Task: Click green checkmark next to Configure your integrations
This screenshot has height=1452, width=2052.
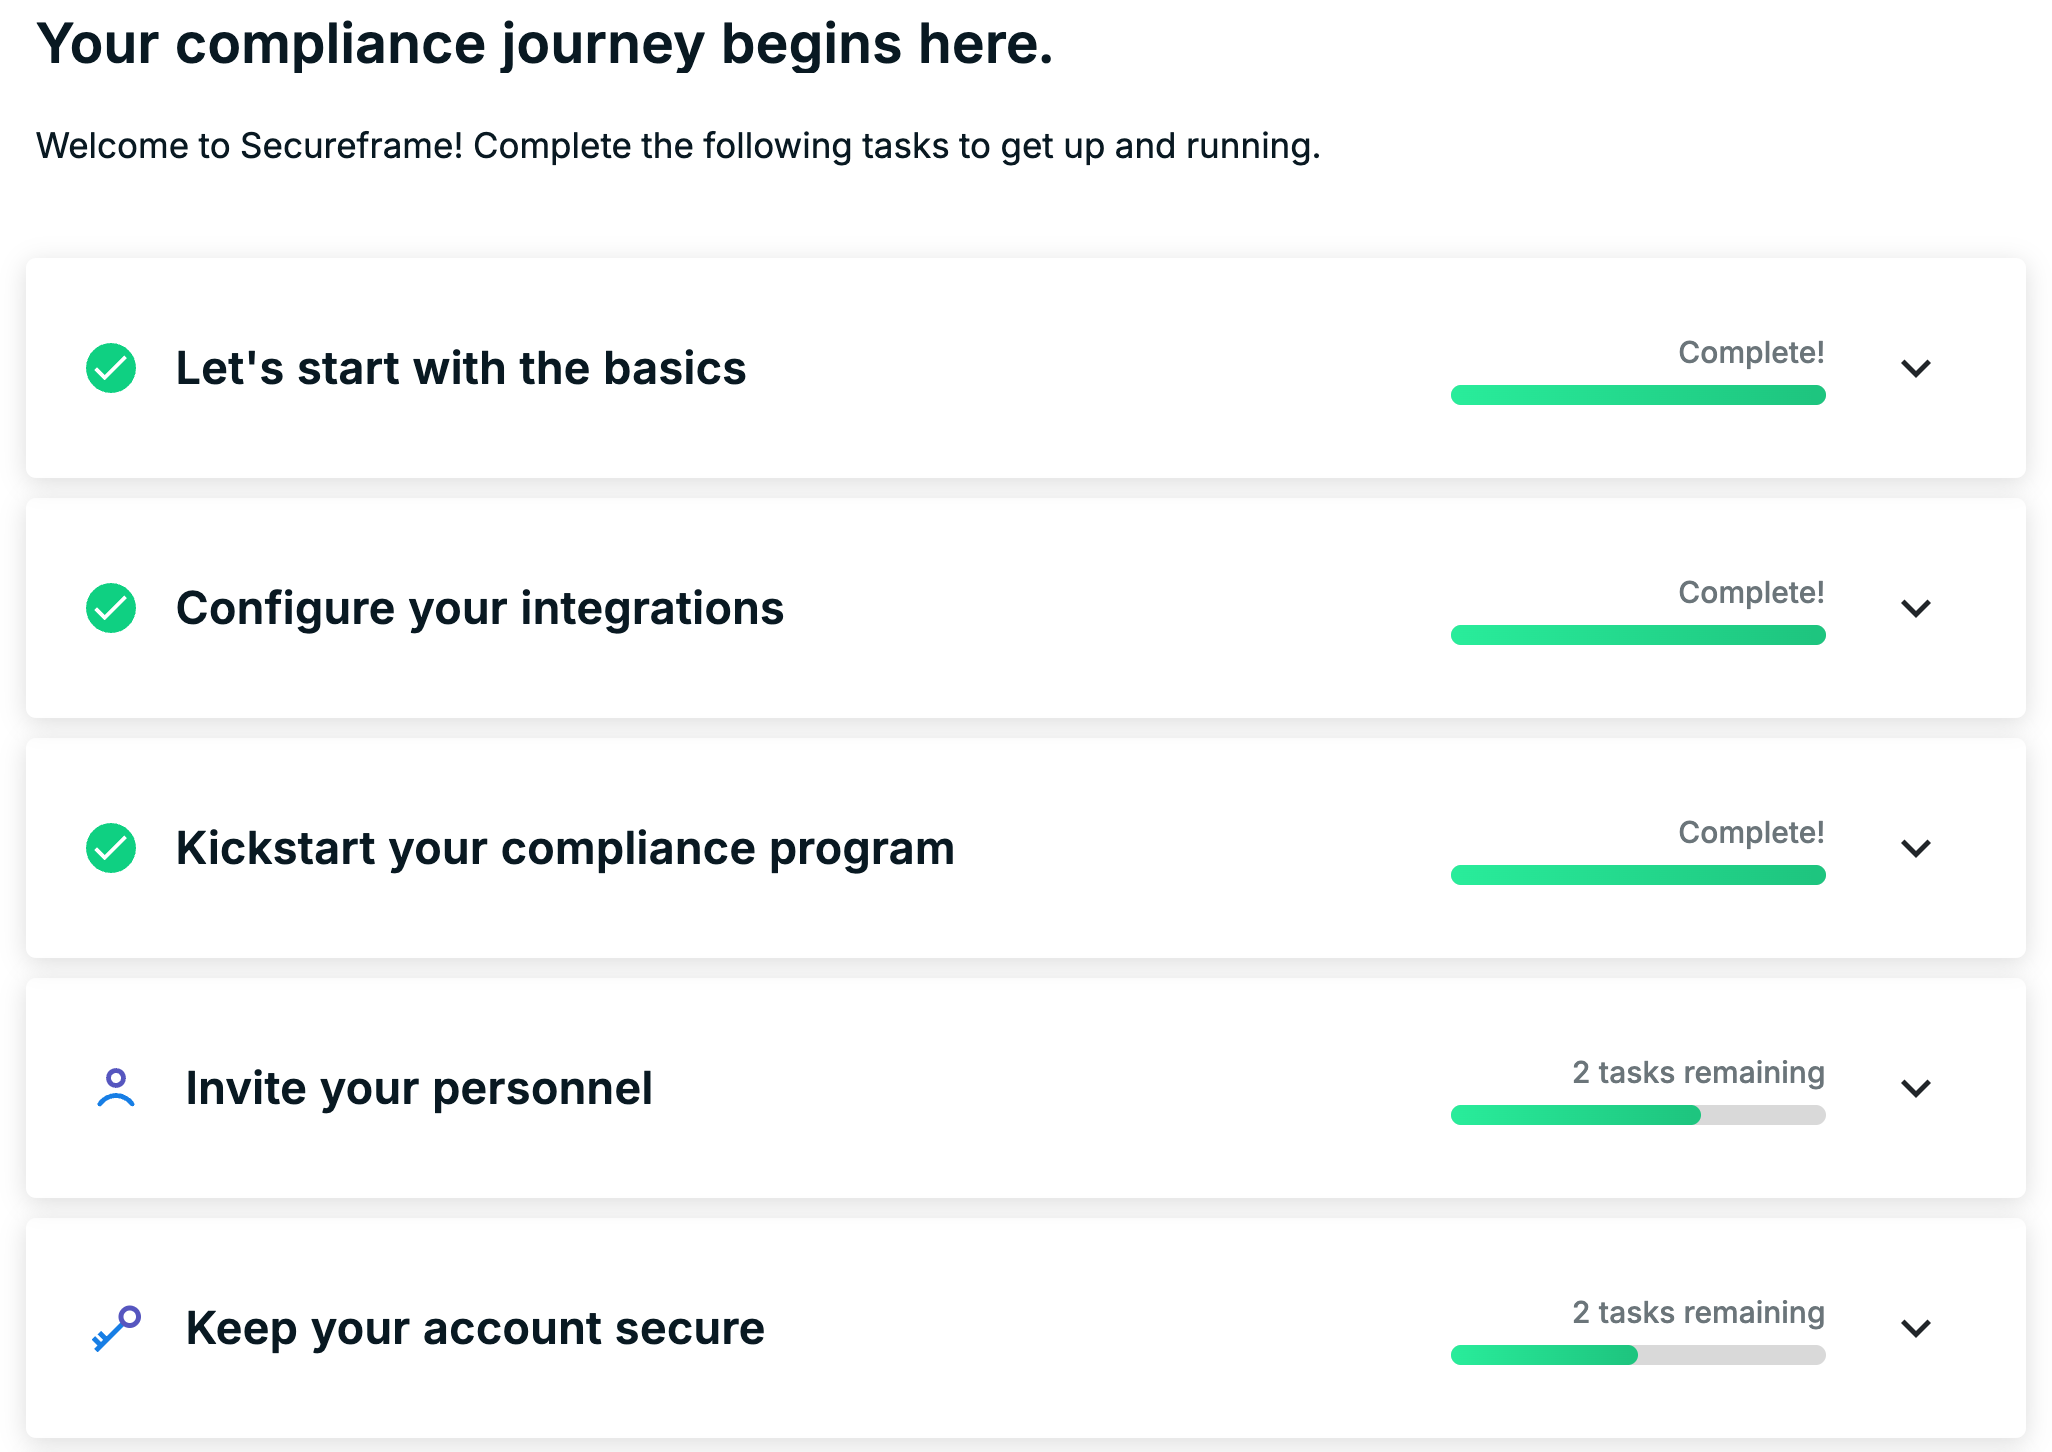Action: point(111,608)
